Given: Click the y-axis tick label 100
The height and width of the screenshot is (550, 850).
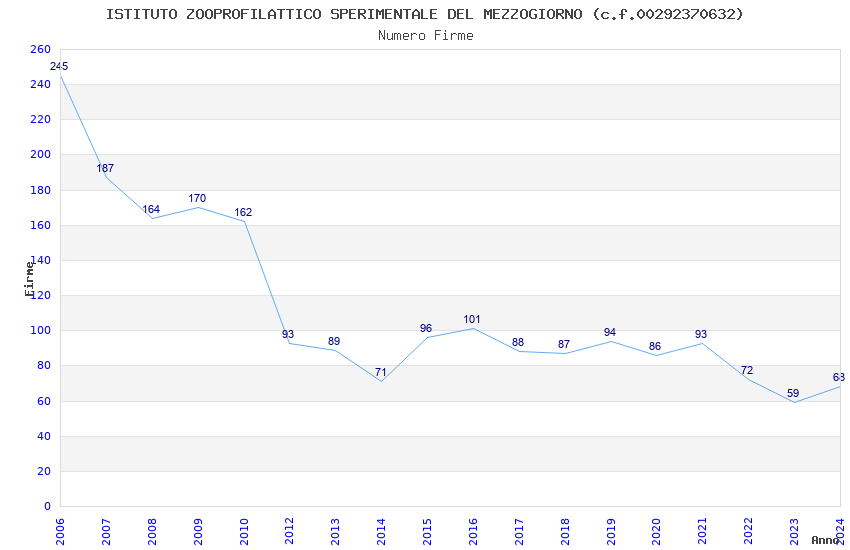Looking at the screenshot, I should click(40, 330).
